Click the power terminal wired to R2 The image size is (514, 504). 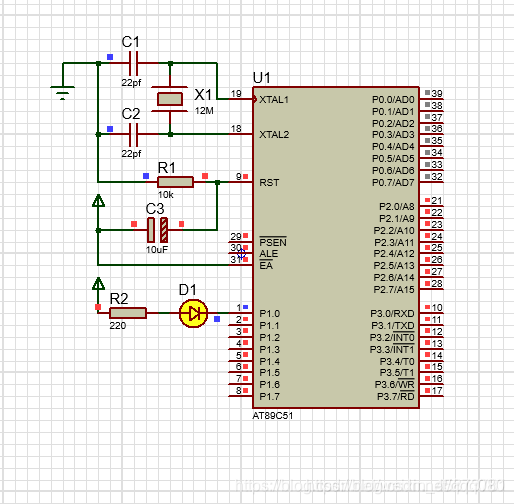click(x=98, y=284)
